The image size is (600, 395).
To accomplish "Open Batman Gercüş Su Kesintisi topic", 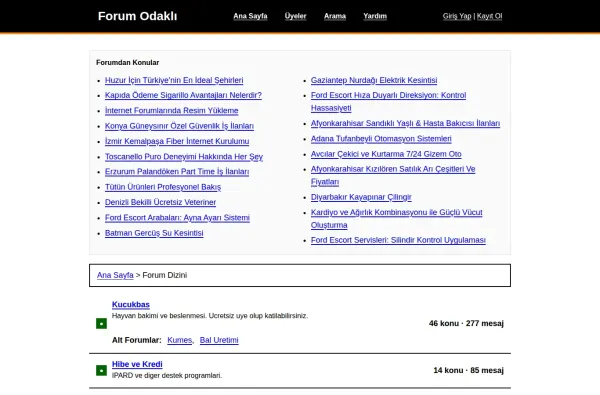I will coord(154,233).
